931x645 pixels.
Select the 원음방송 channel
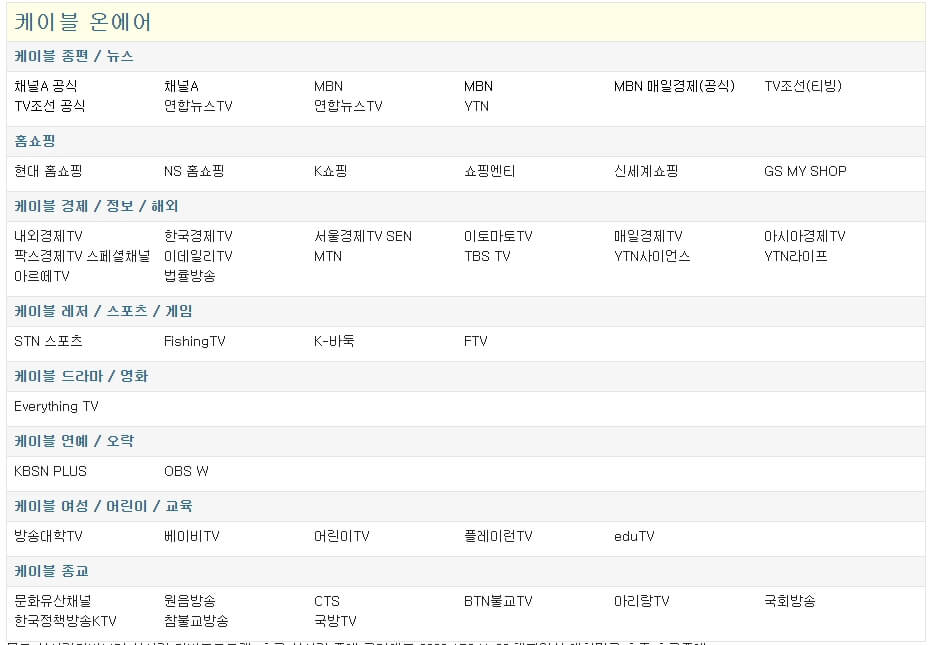(189, 601)
